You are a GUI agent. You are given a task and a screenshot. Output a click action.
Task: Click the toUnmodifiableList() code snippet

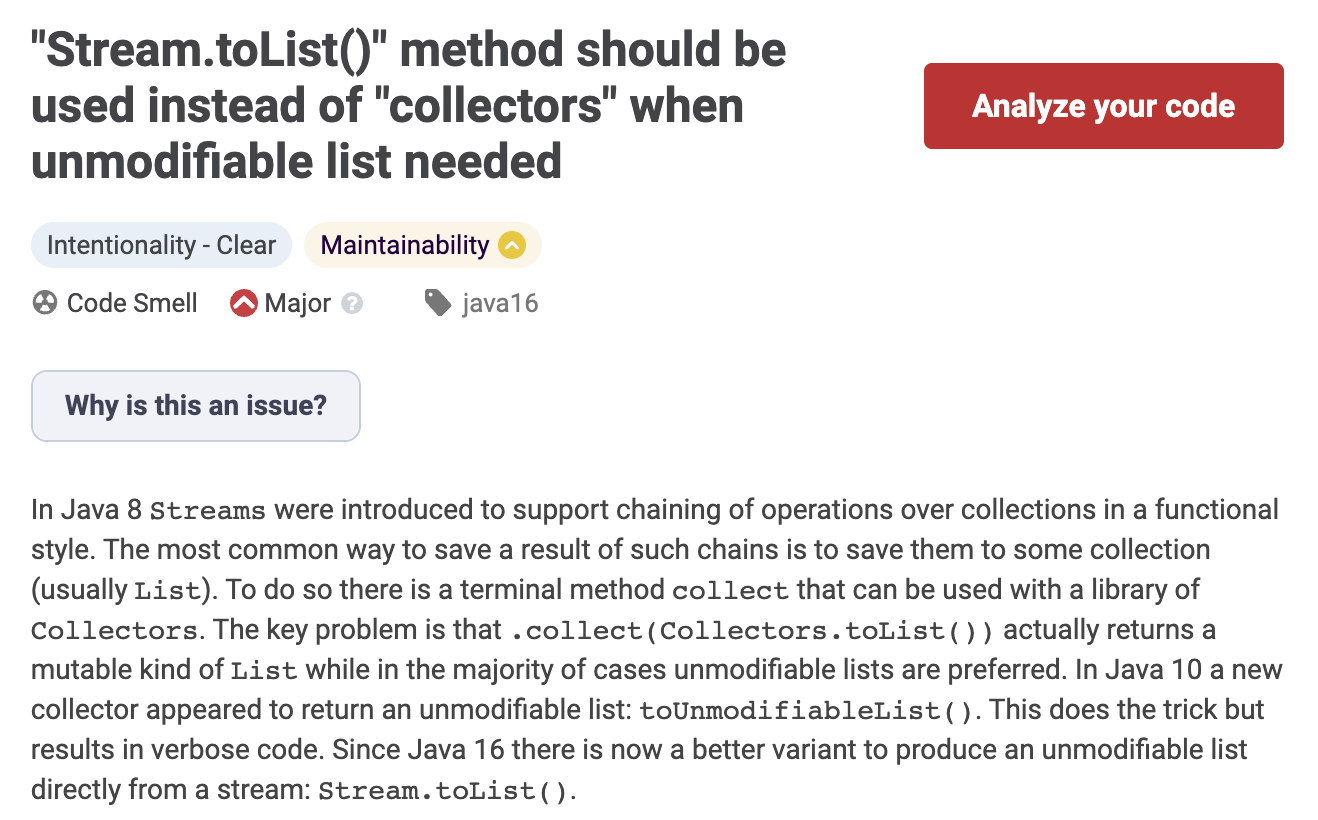tap(806, 711)
